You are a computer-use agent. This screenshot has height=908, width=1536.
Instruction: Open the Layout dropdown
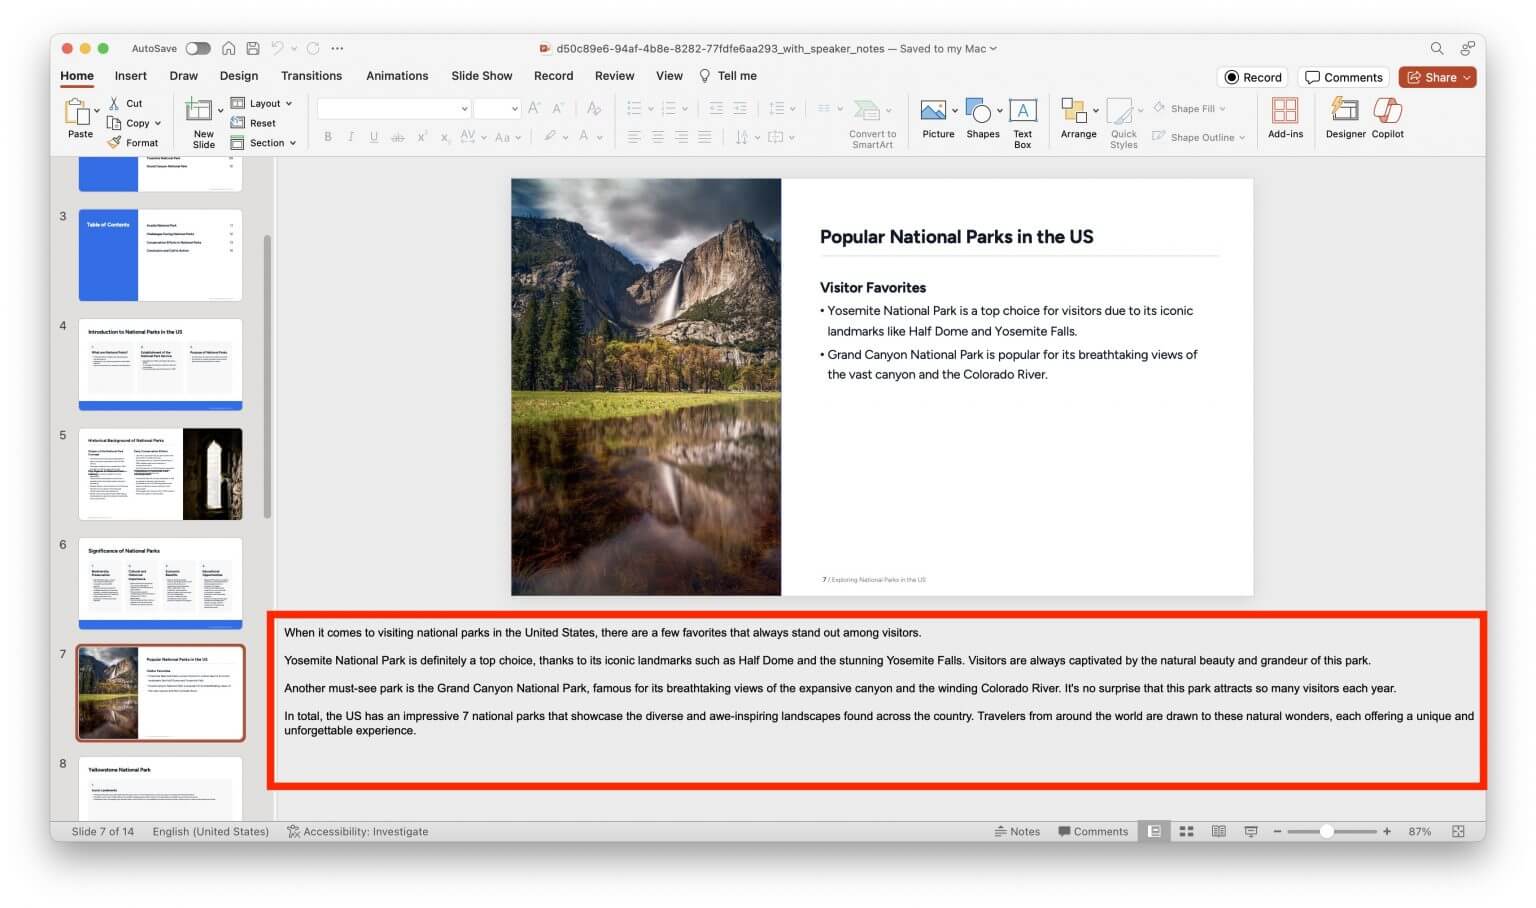click(263, 103)
